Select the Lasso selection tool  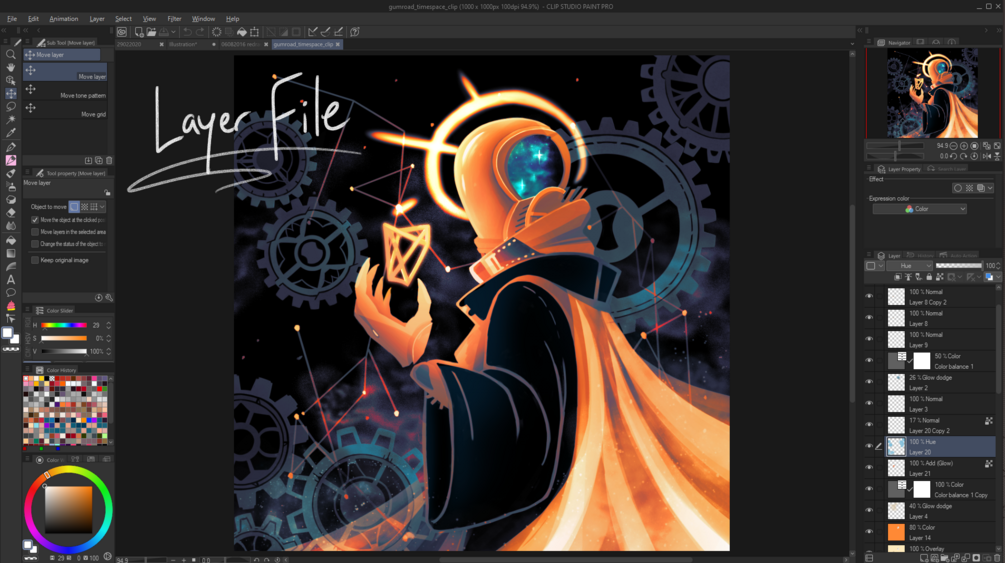(11, 106)
